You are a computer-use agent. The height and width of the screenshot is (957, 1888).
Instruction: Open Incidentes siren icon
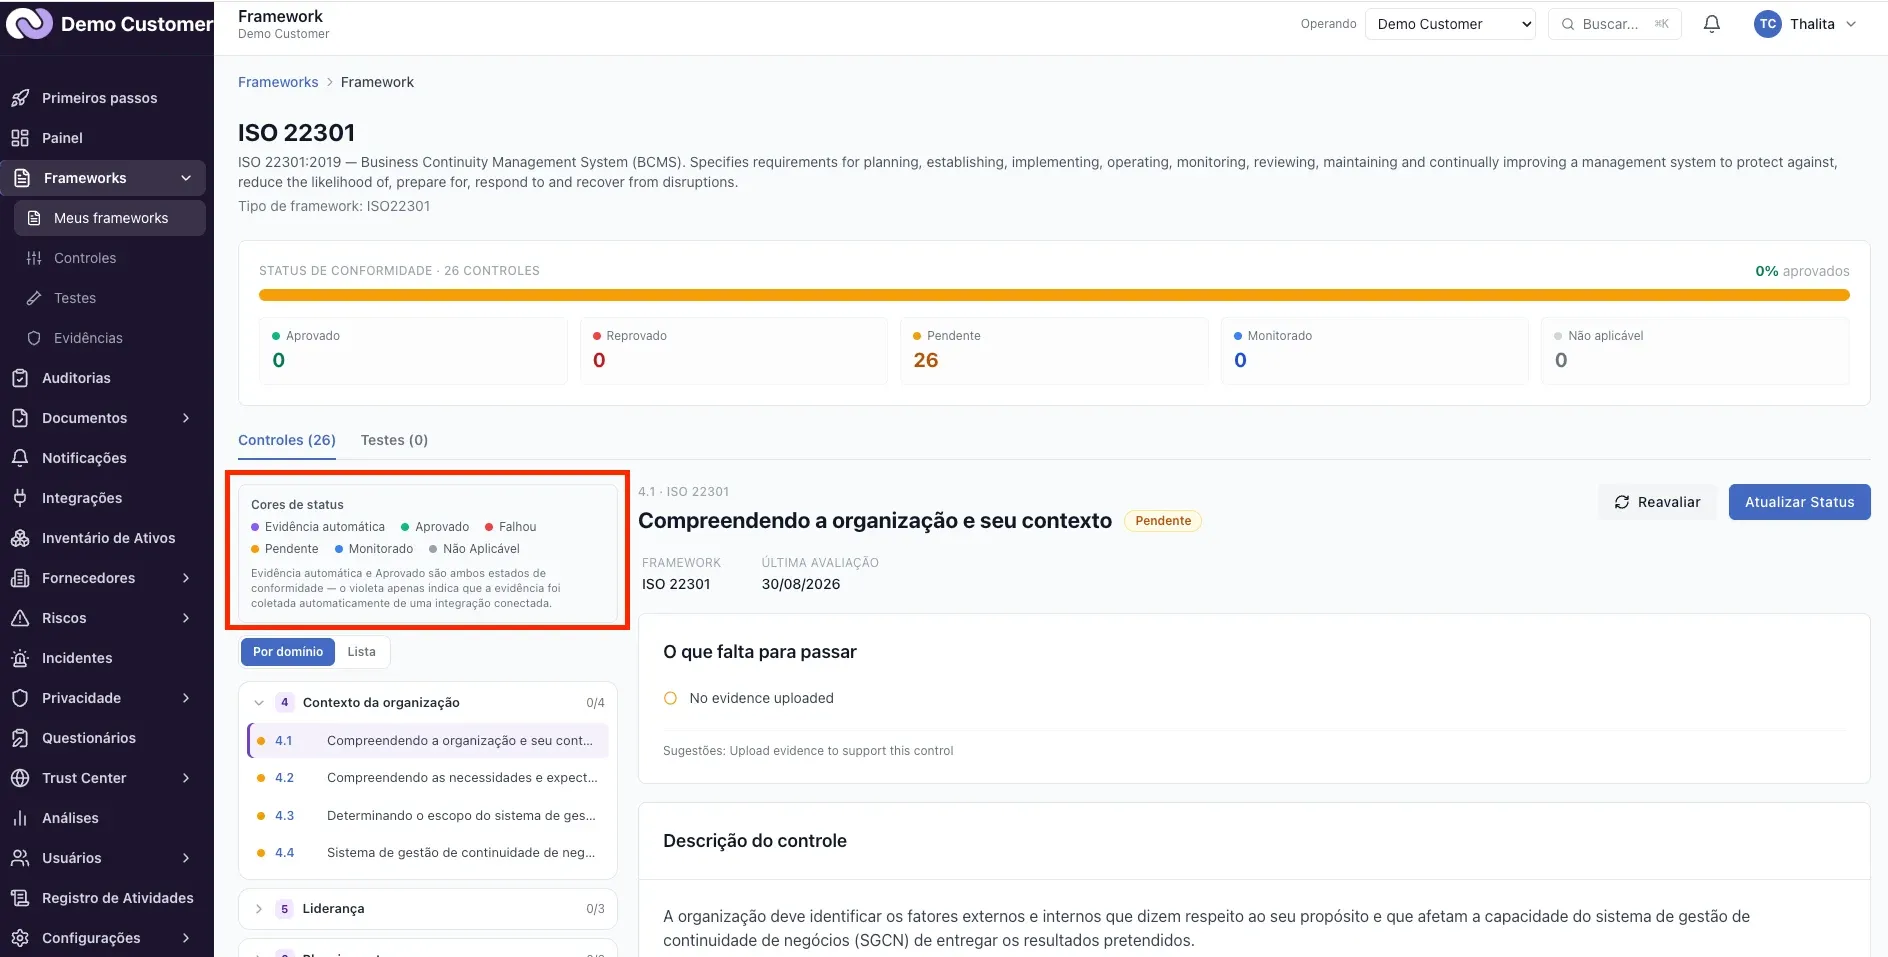pos(20,658)
